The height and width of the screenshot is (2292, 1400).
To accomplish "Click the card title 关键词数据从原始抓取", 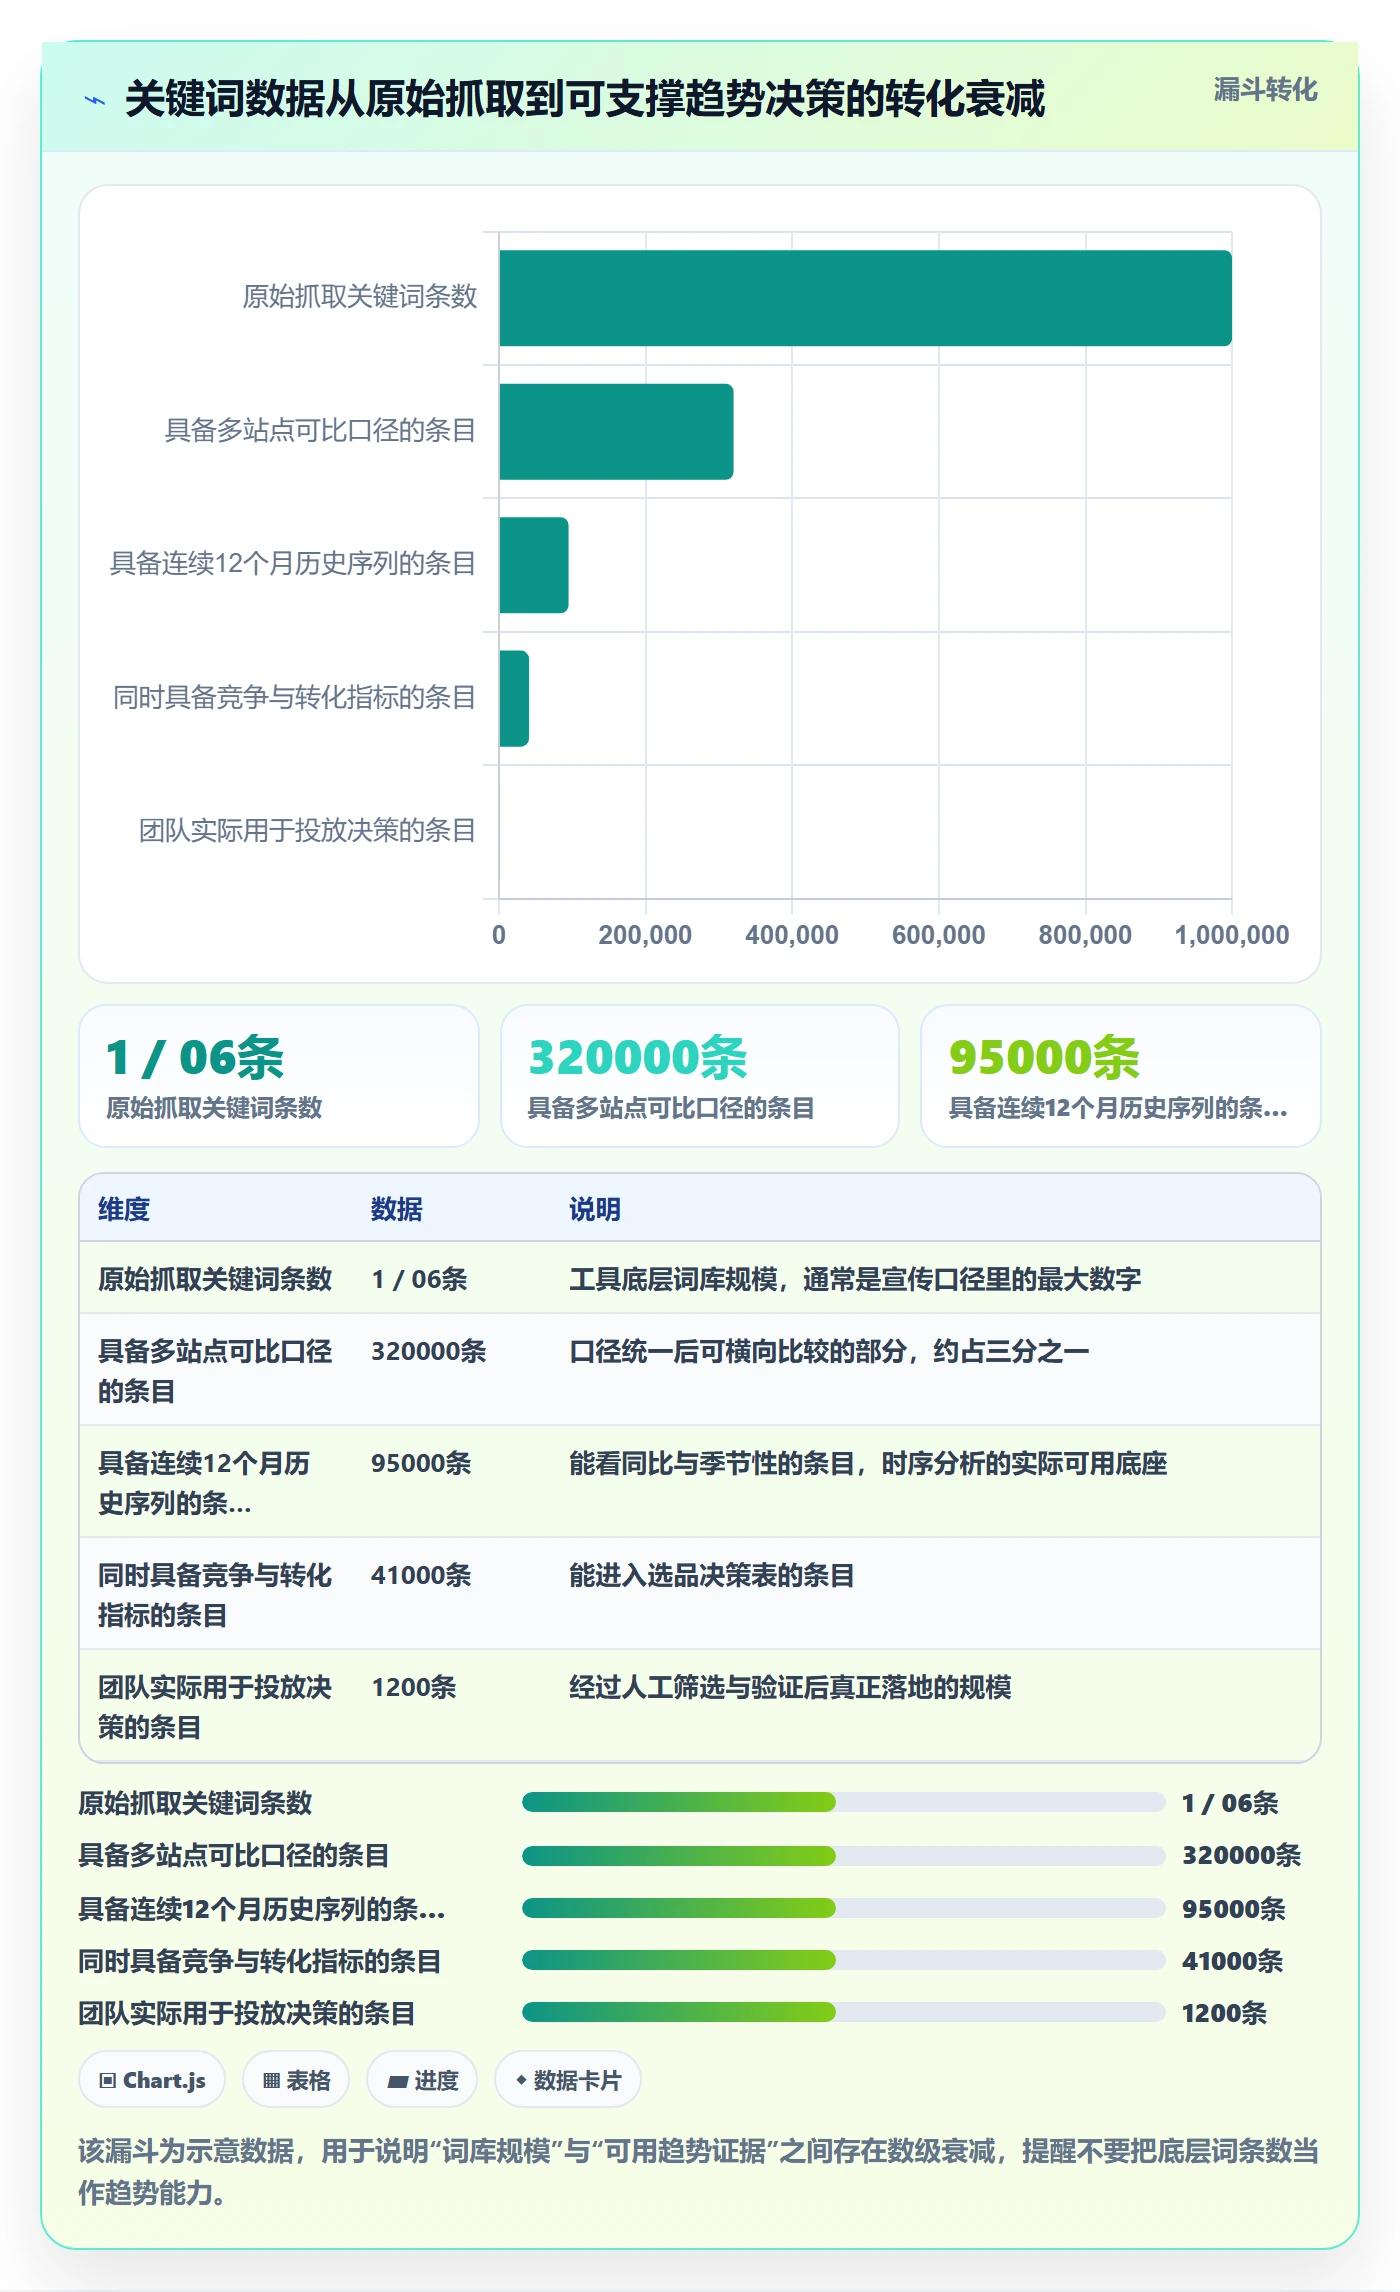I will 585,100.
